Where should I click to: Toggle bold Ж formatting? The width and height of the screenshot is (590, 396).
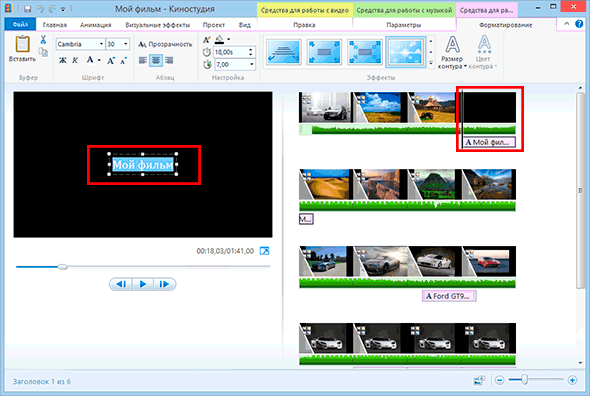(62, 60)
